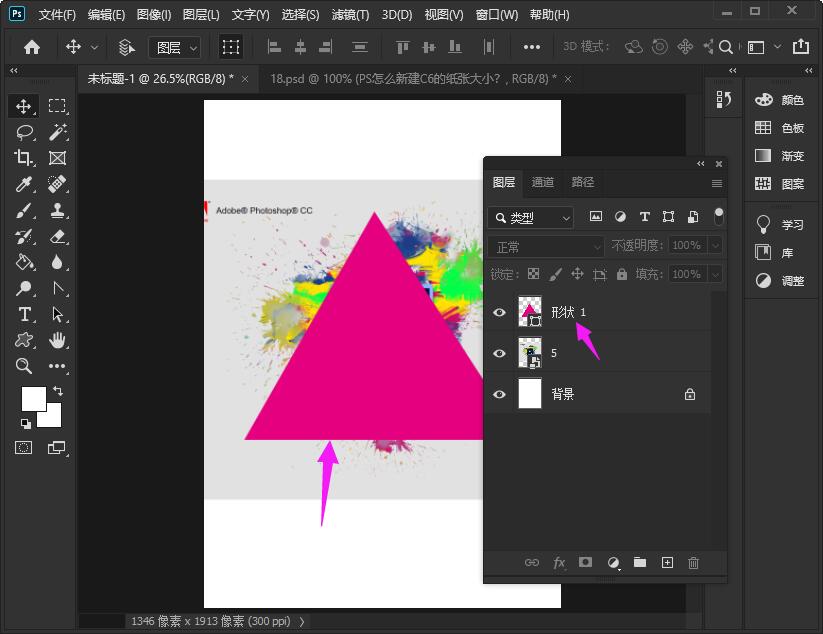Select the Spot Healing Brush tool

pos(57,184)
